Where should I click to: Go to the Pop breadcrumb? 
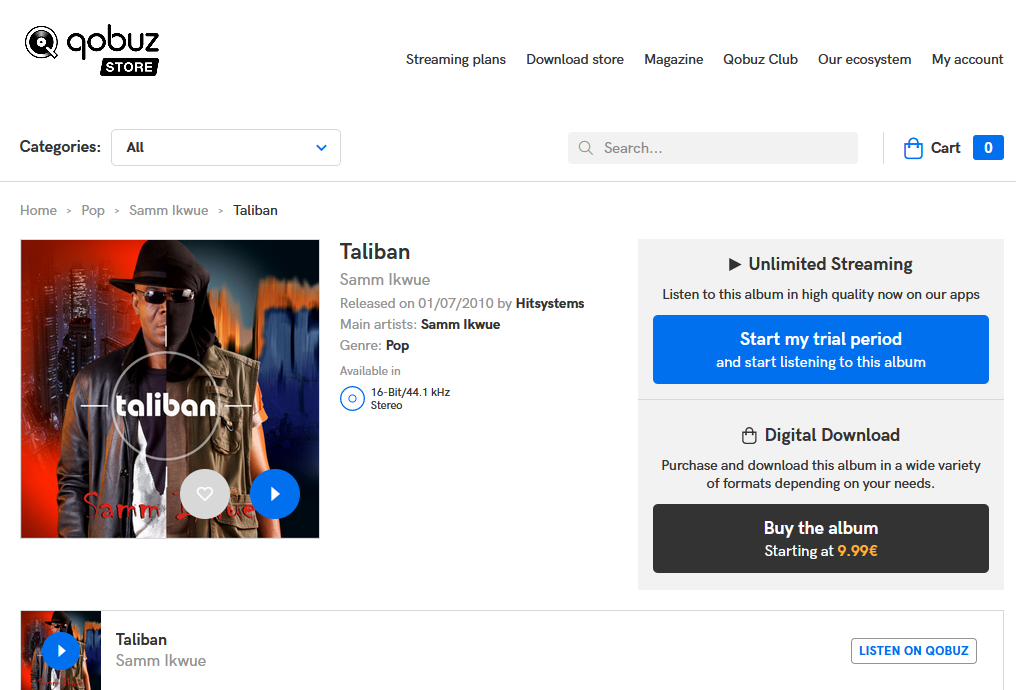(93, 210)
